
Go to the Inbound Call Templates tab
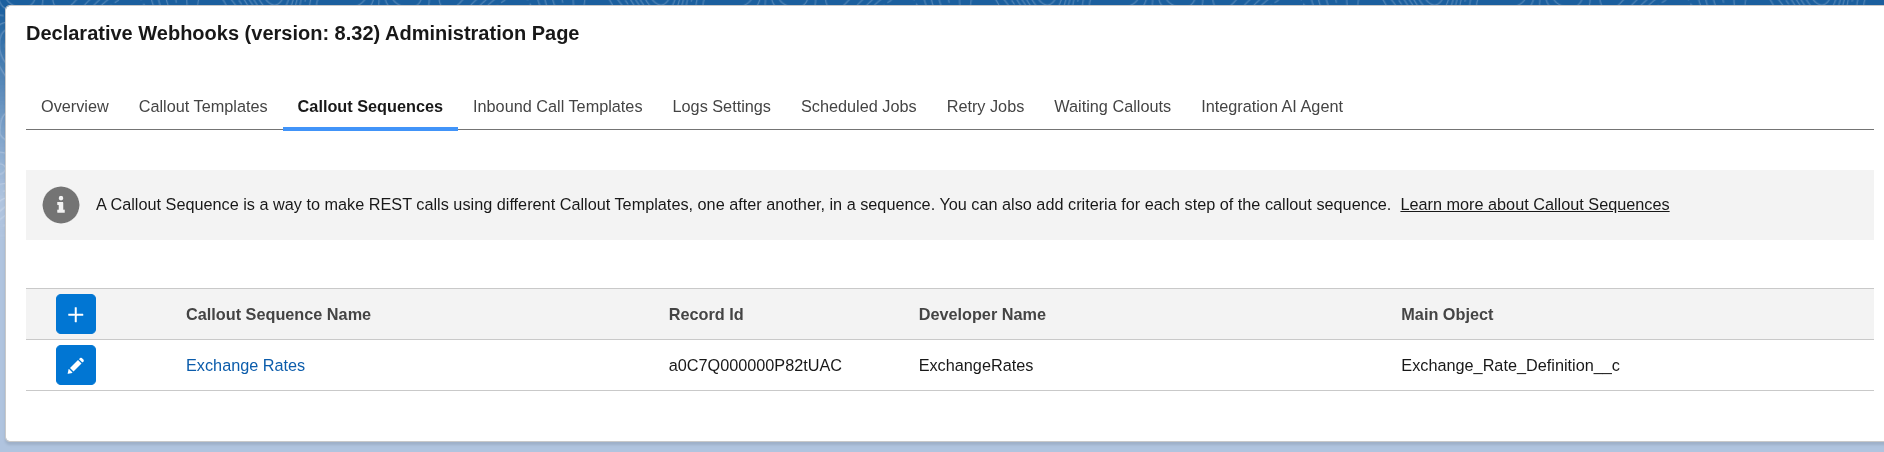click(x=557, y=106)
